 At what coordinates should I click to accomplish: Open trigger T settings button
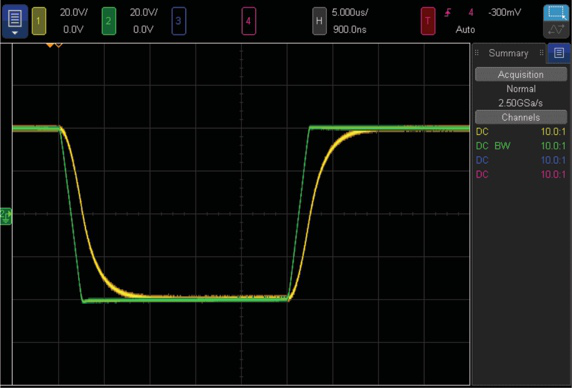(428, 21)
